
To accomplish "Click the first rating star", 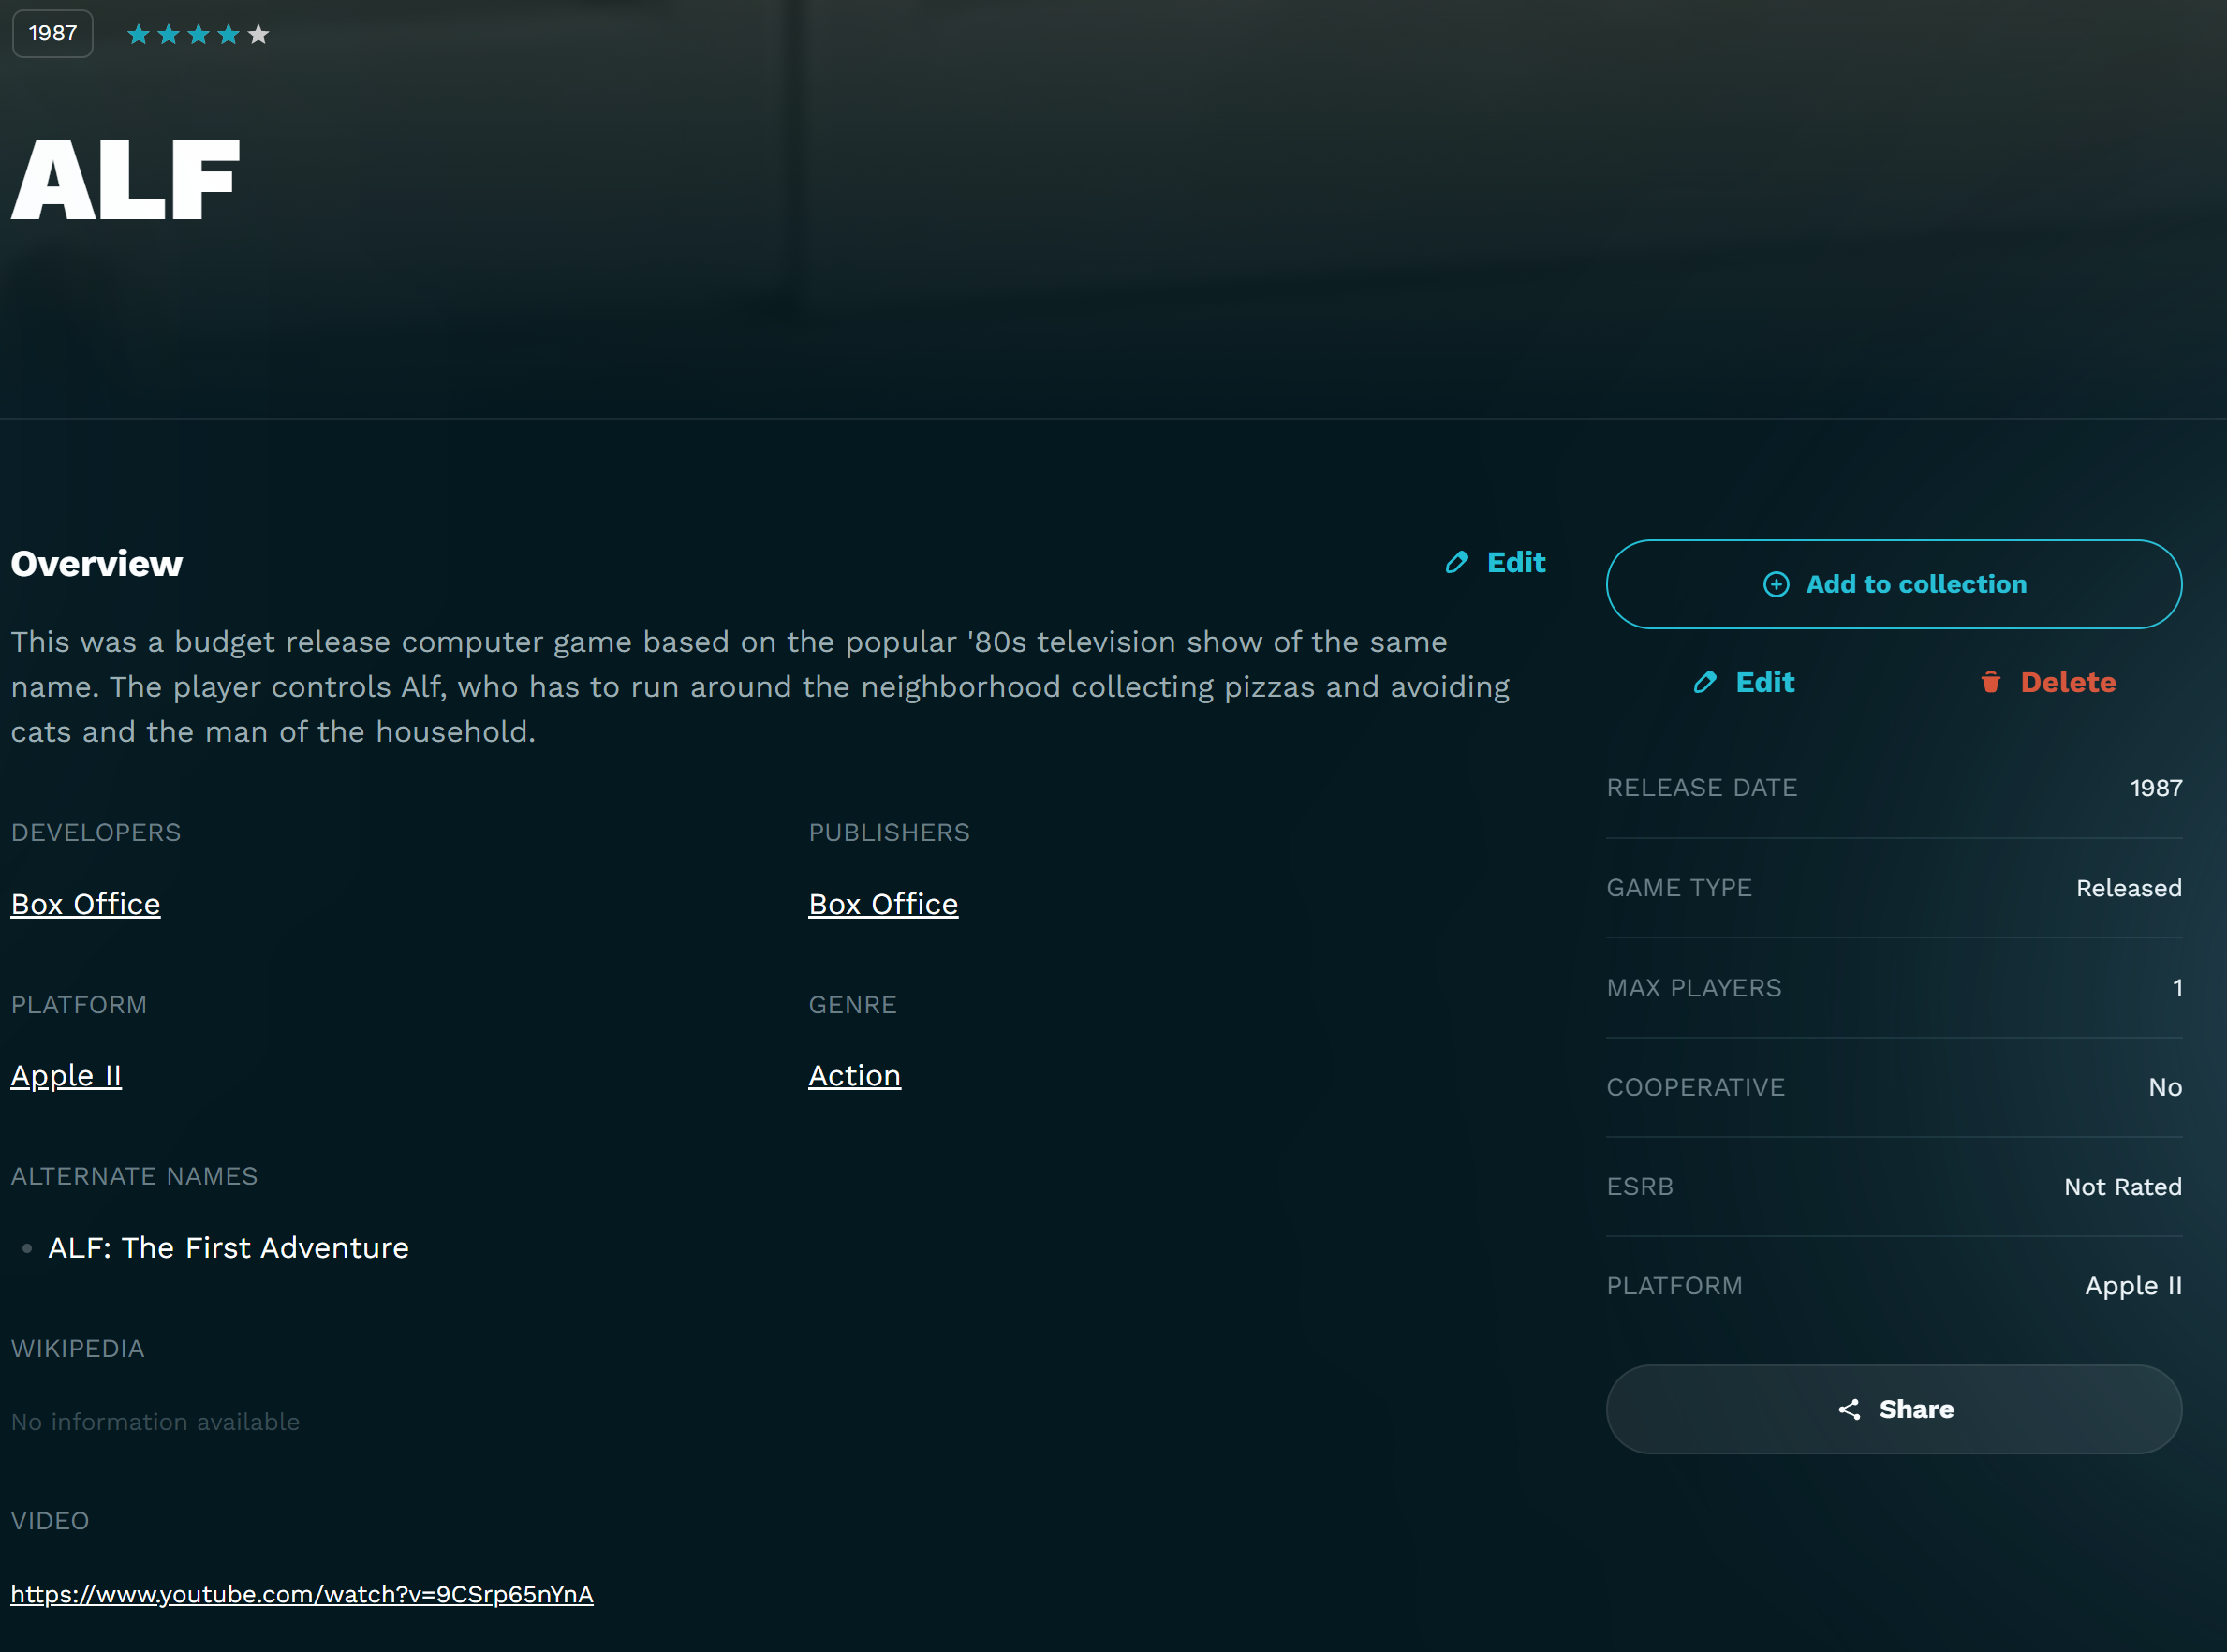I will pos(139,35).
